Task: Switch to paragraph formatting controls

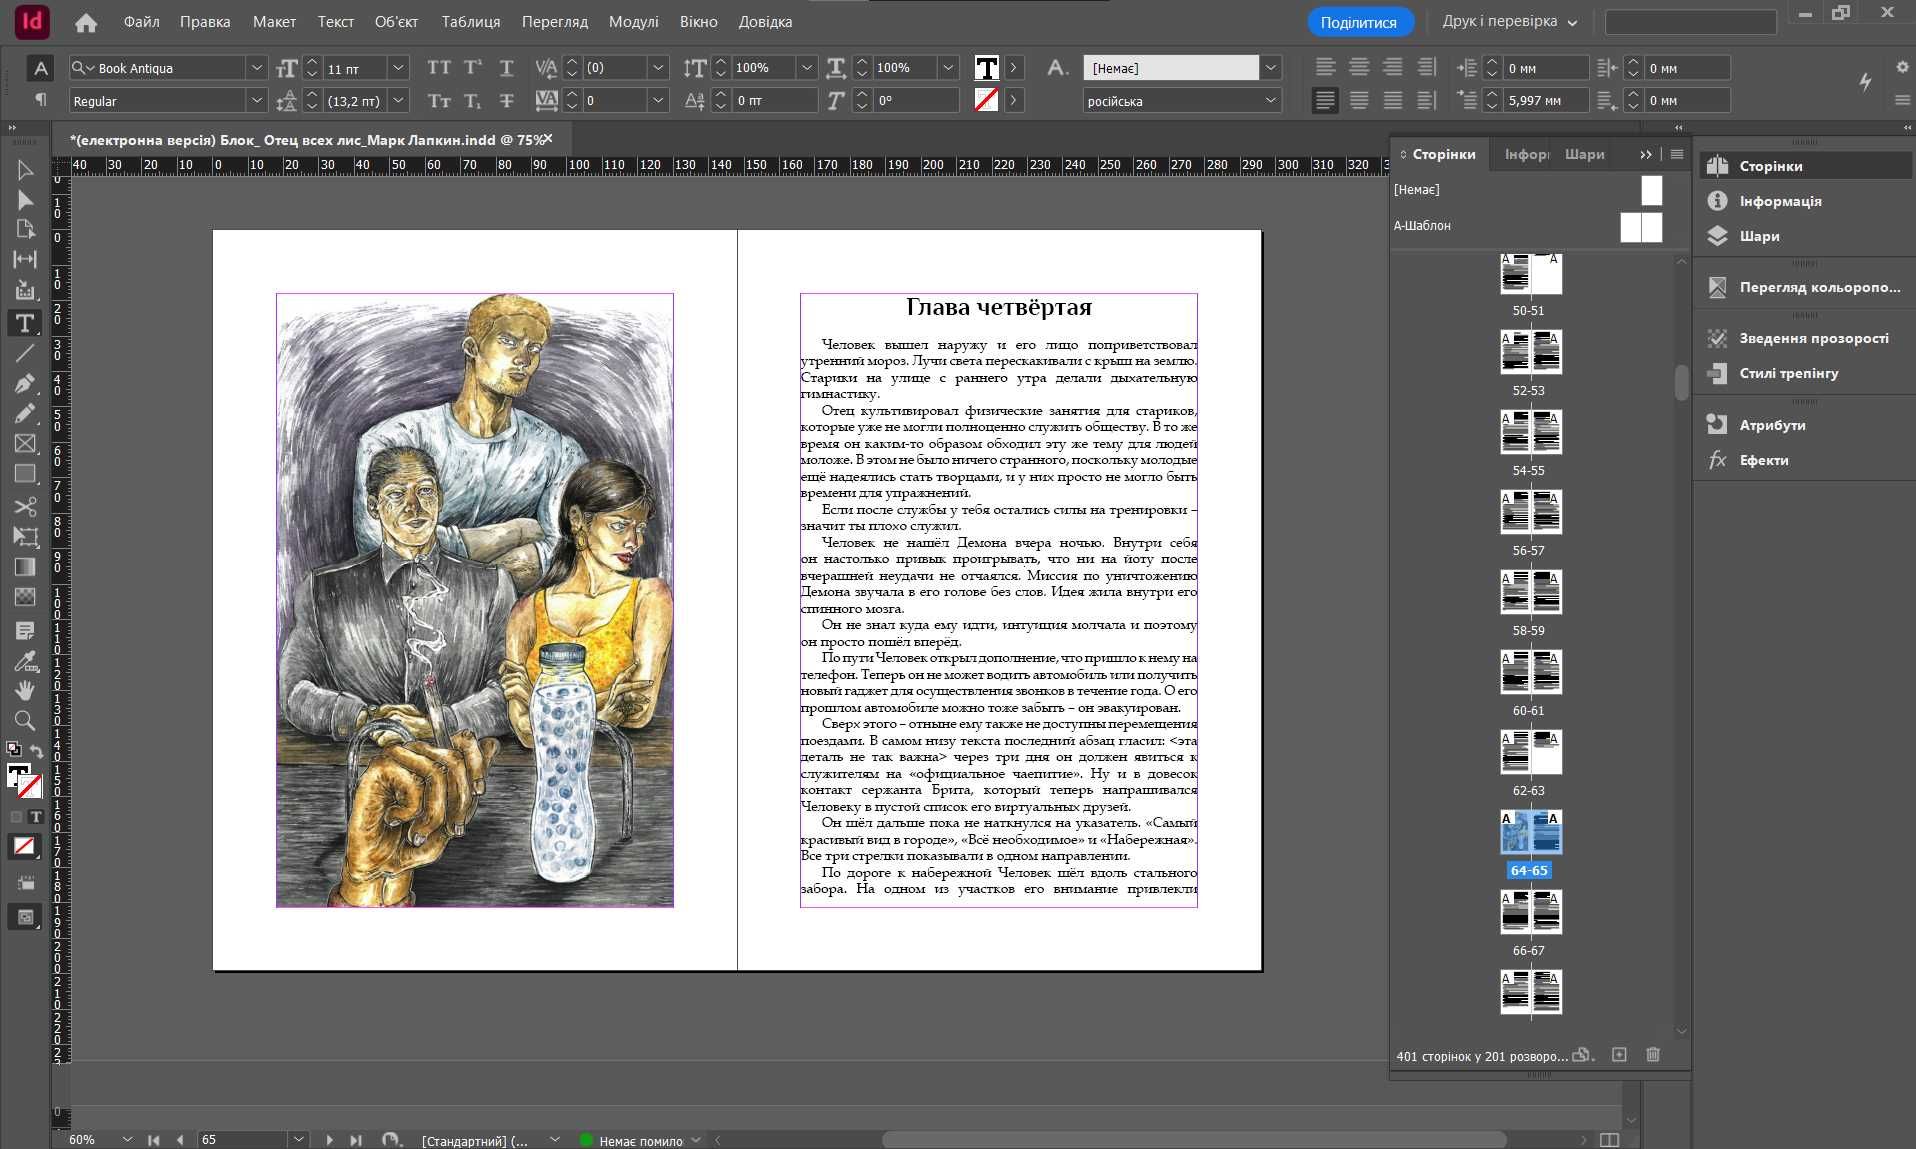Action: click(x=40, y=100)
